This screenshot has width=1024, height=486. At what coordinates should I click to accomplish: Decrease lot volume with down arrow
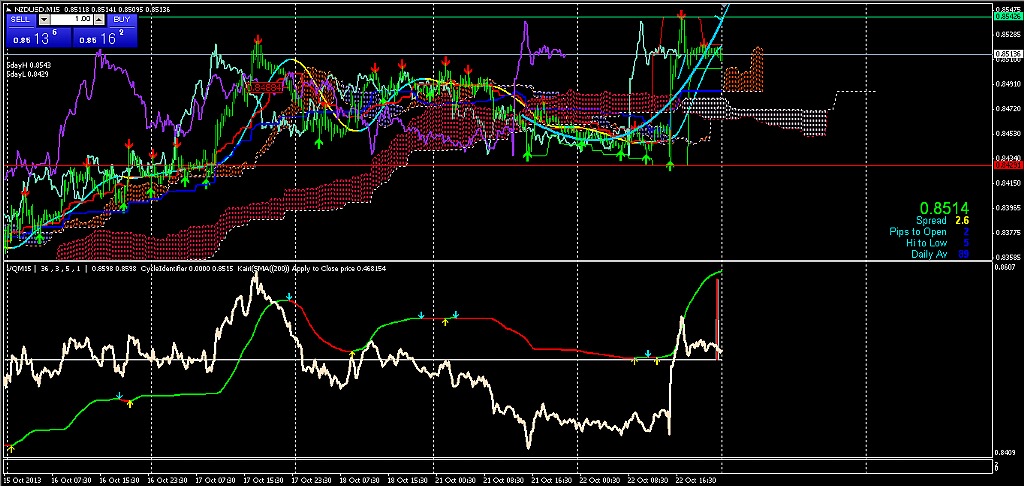(x=46, y=19)
